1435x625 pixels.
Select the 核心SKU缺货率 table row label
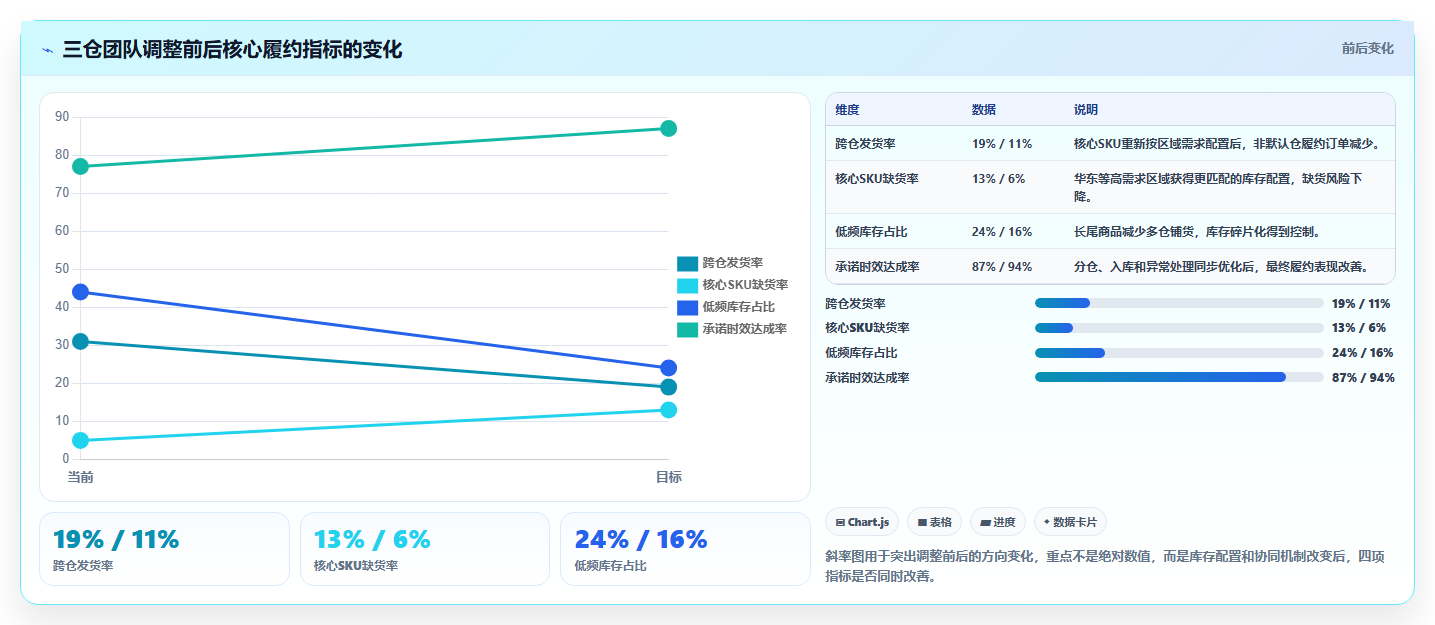click(877, 179)
